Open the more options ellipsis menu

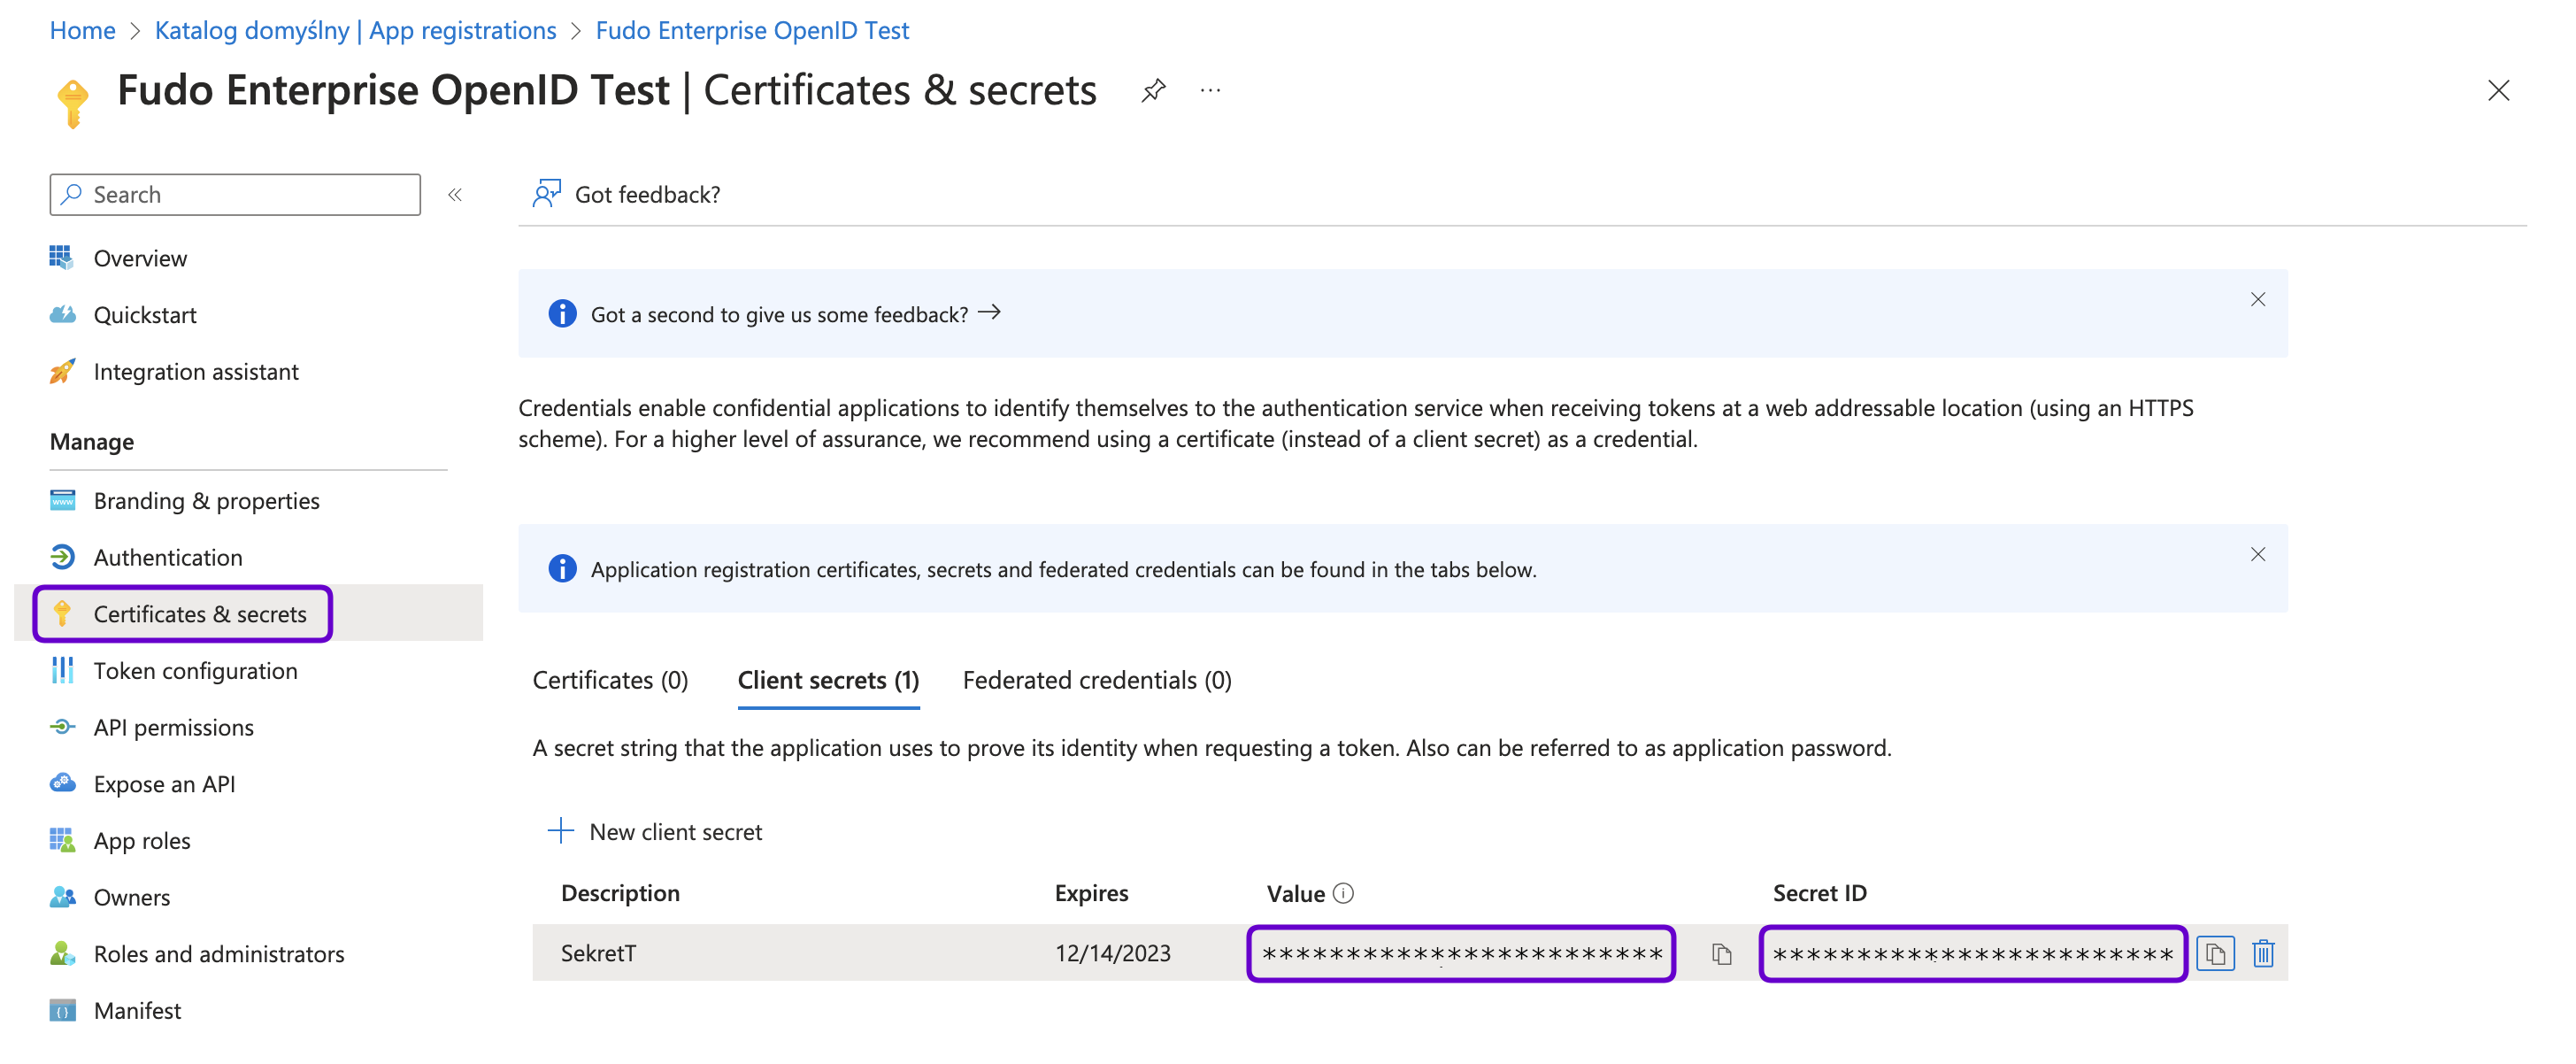click(1210, 91)
